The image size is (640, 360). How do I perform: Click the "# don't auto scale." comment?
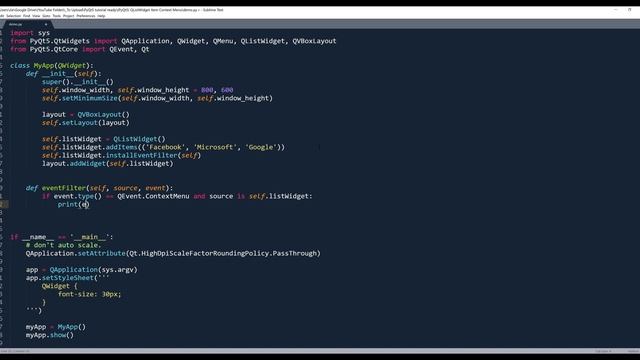64,245
